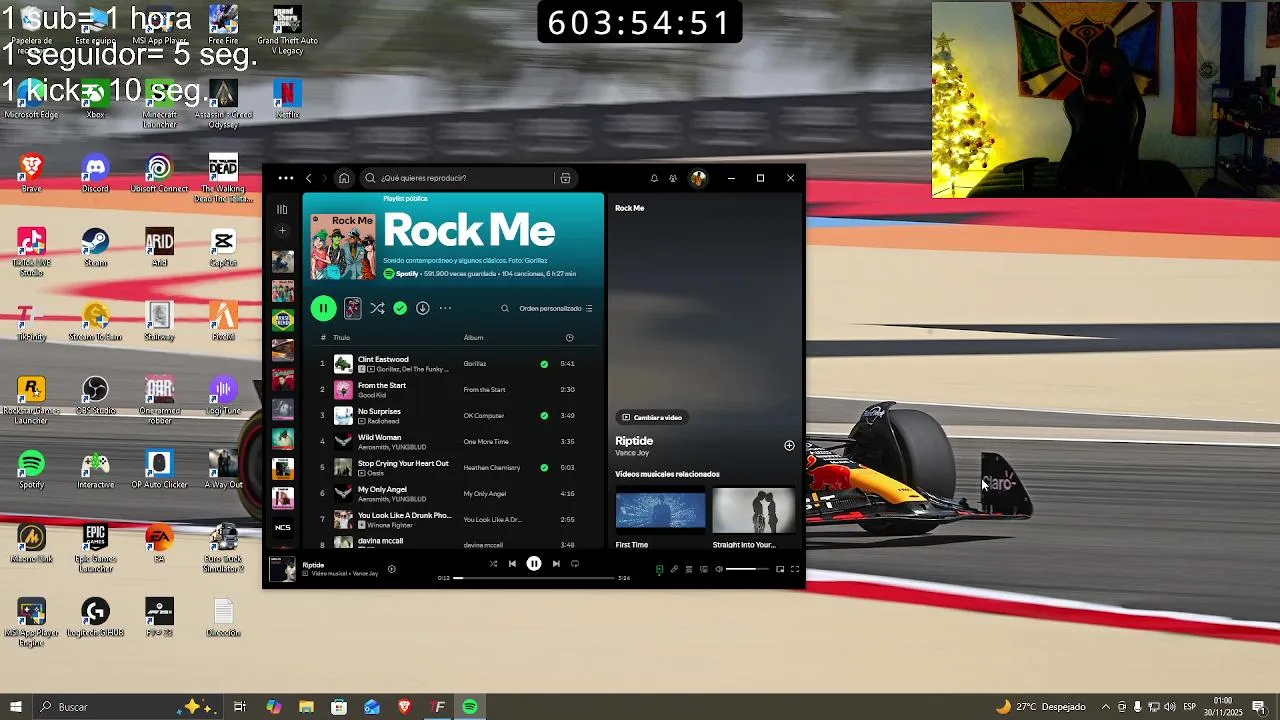
Task: Add Riptide to library with plus circle
Action: (x=789, y=445)
